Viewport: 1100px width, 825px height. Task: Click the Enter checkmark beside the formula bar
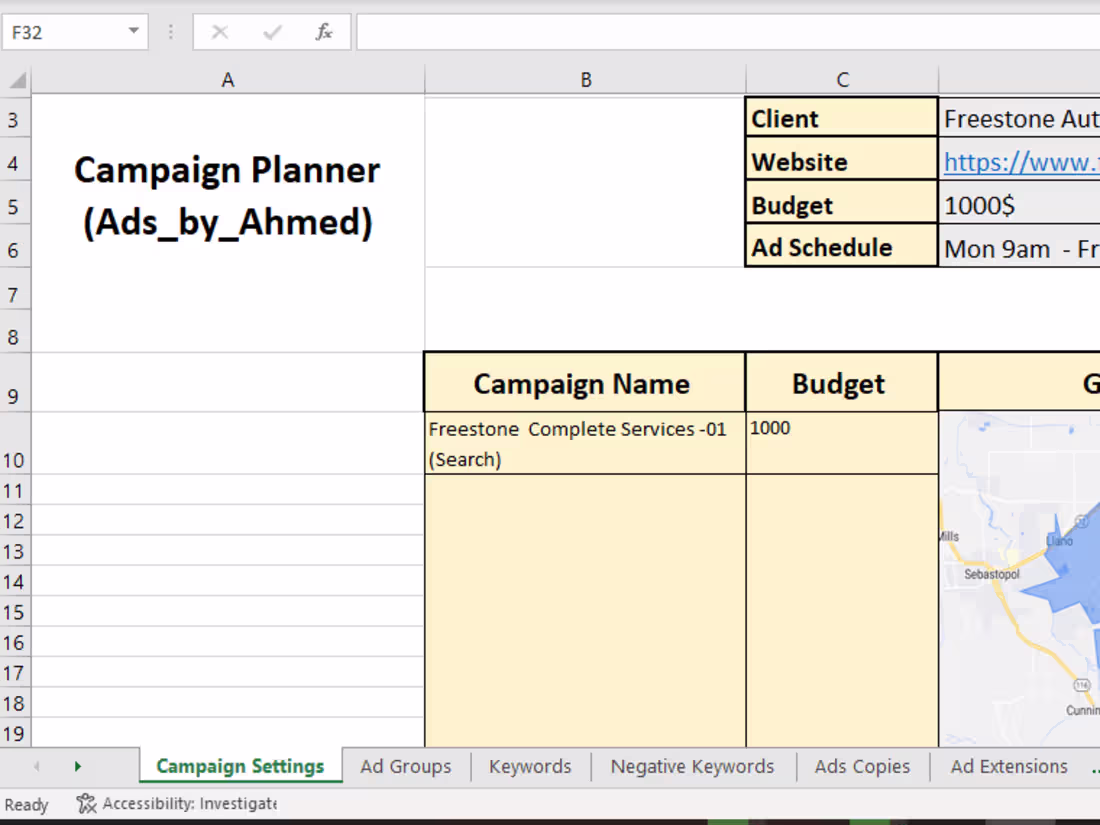271,31
